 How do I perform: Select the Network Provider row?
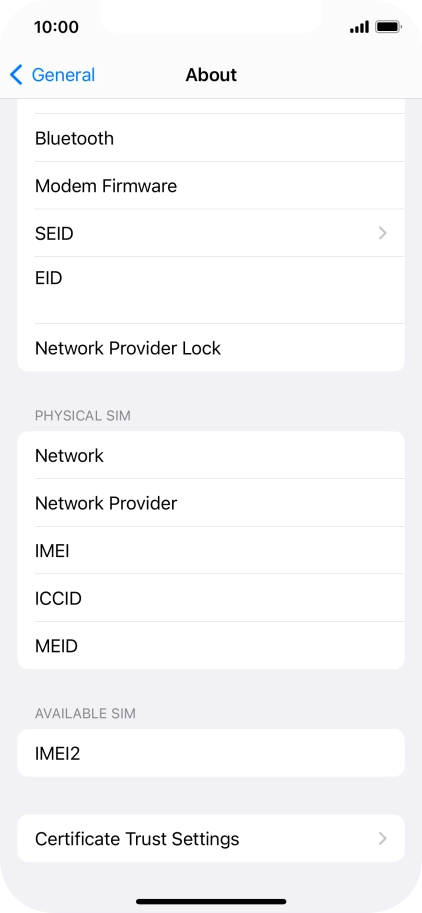211,503
